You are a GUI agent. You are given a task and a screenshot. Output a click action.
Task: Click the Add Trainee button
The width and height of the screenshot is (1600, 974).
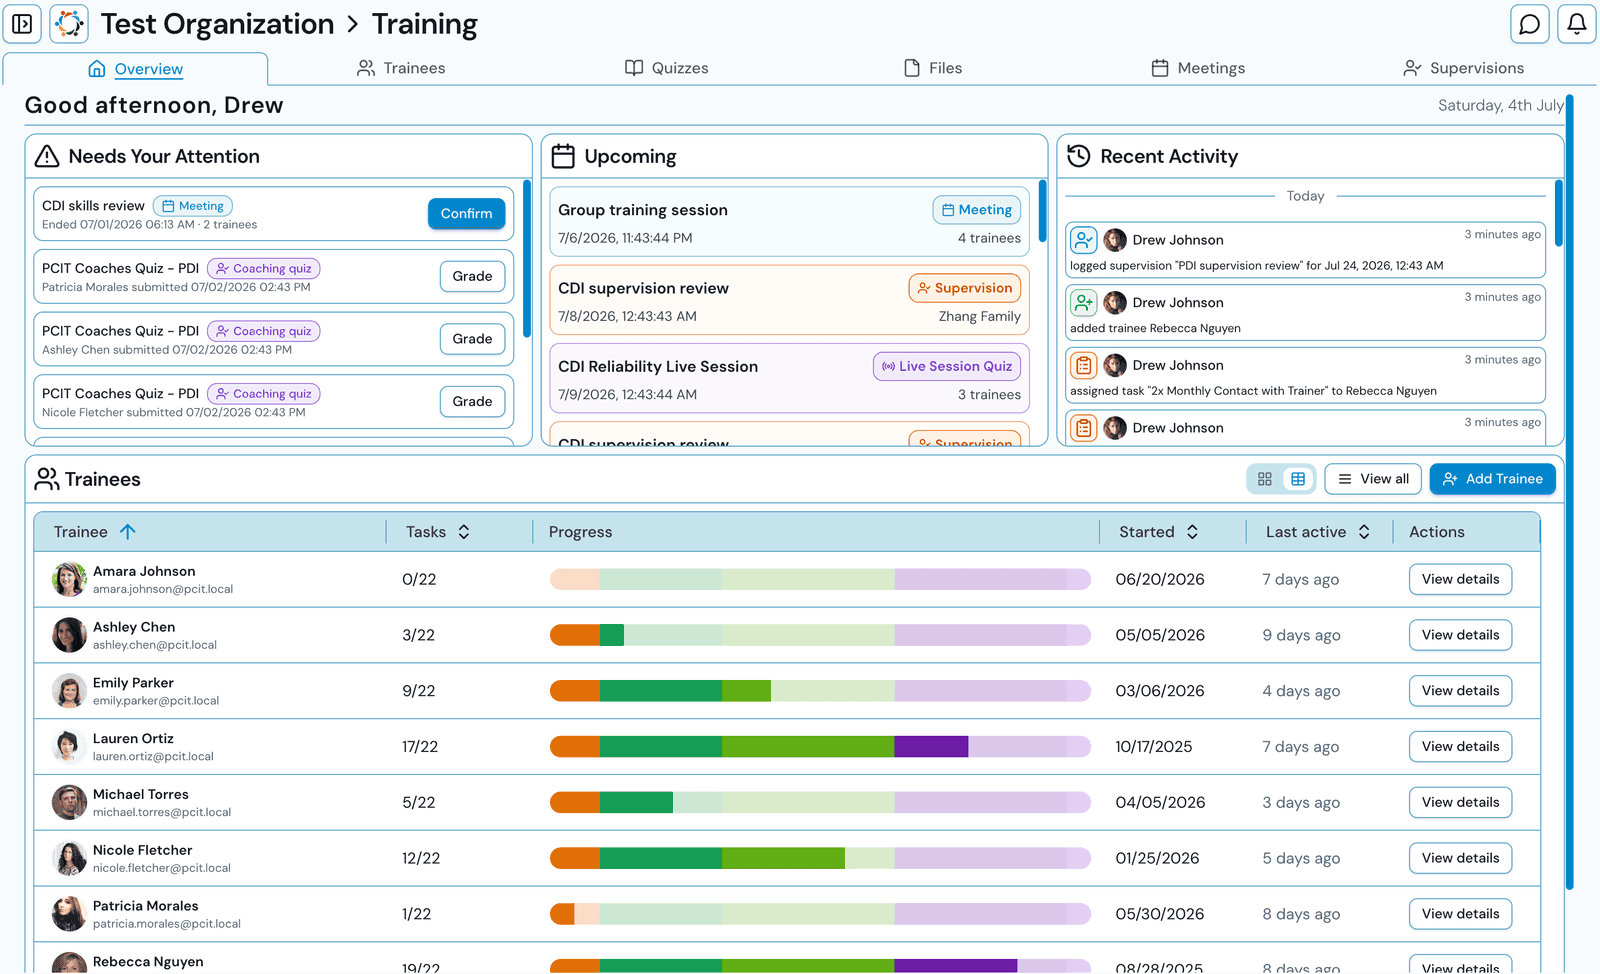pos(1492,479)
